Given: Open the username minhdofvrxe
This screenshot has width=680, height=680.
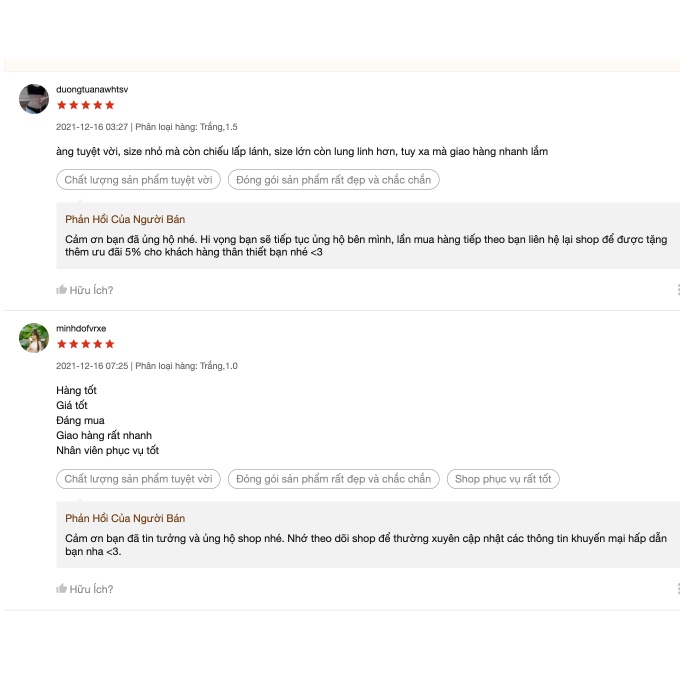Looking at the screenshot, I should [81, 328].
